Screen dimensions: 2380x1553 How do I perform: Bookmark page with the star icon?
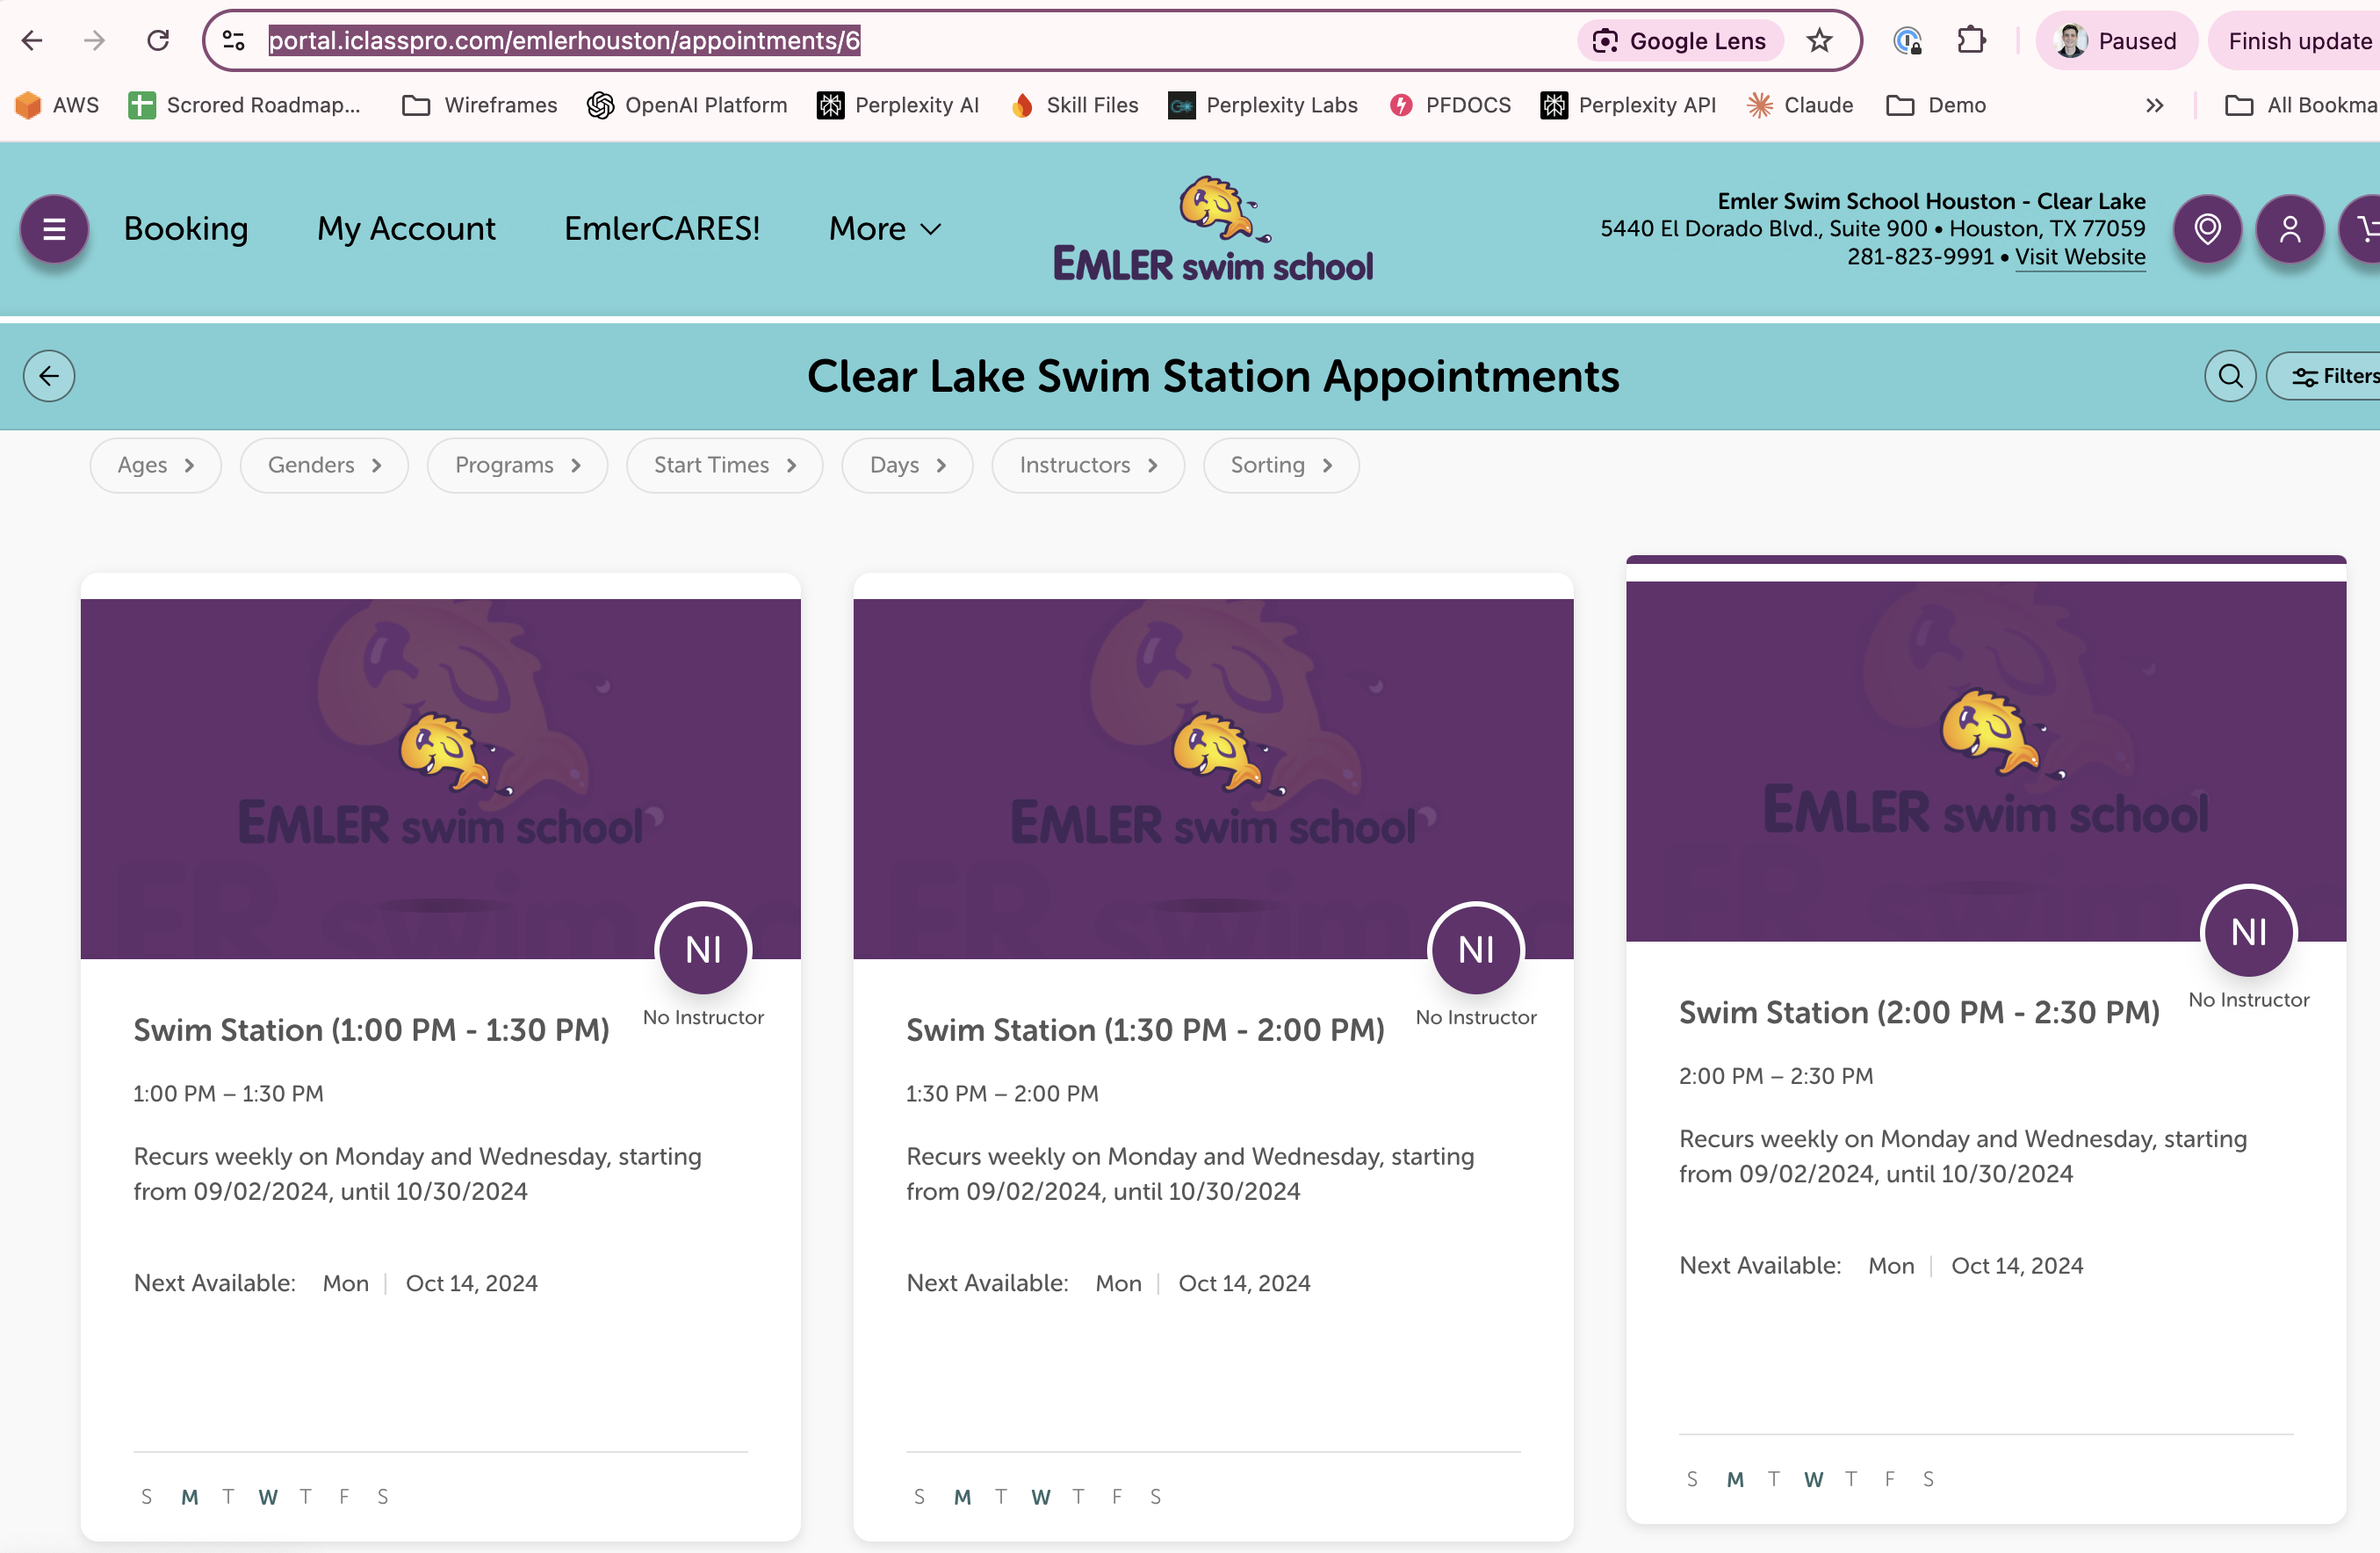tap(1819, 41)
